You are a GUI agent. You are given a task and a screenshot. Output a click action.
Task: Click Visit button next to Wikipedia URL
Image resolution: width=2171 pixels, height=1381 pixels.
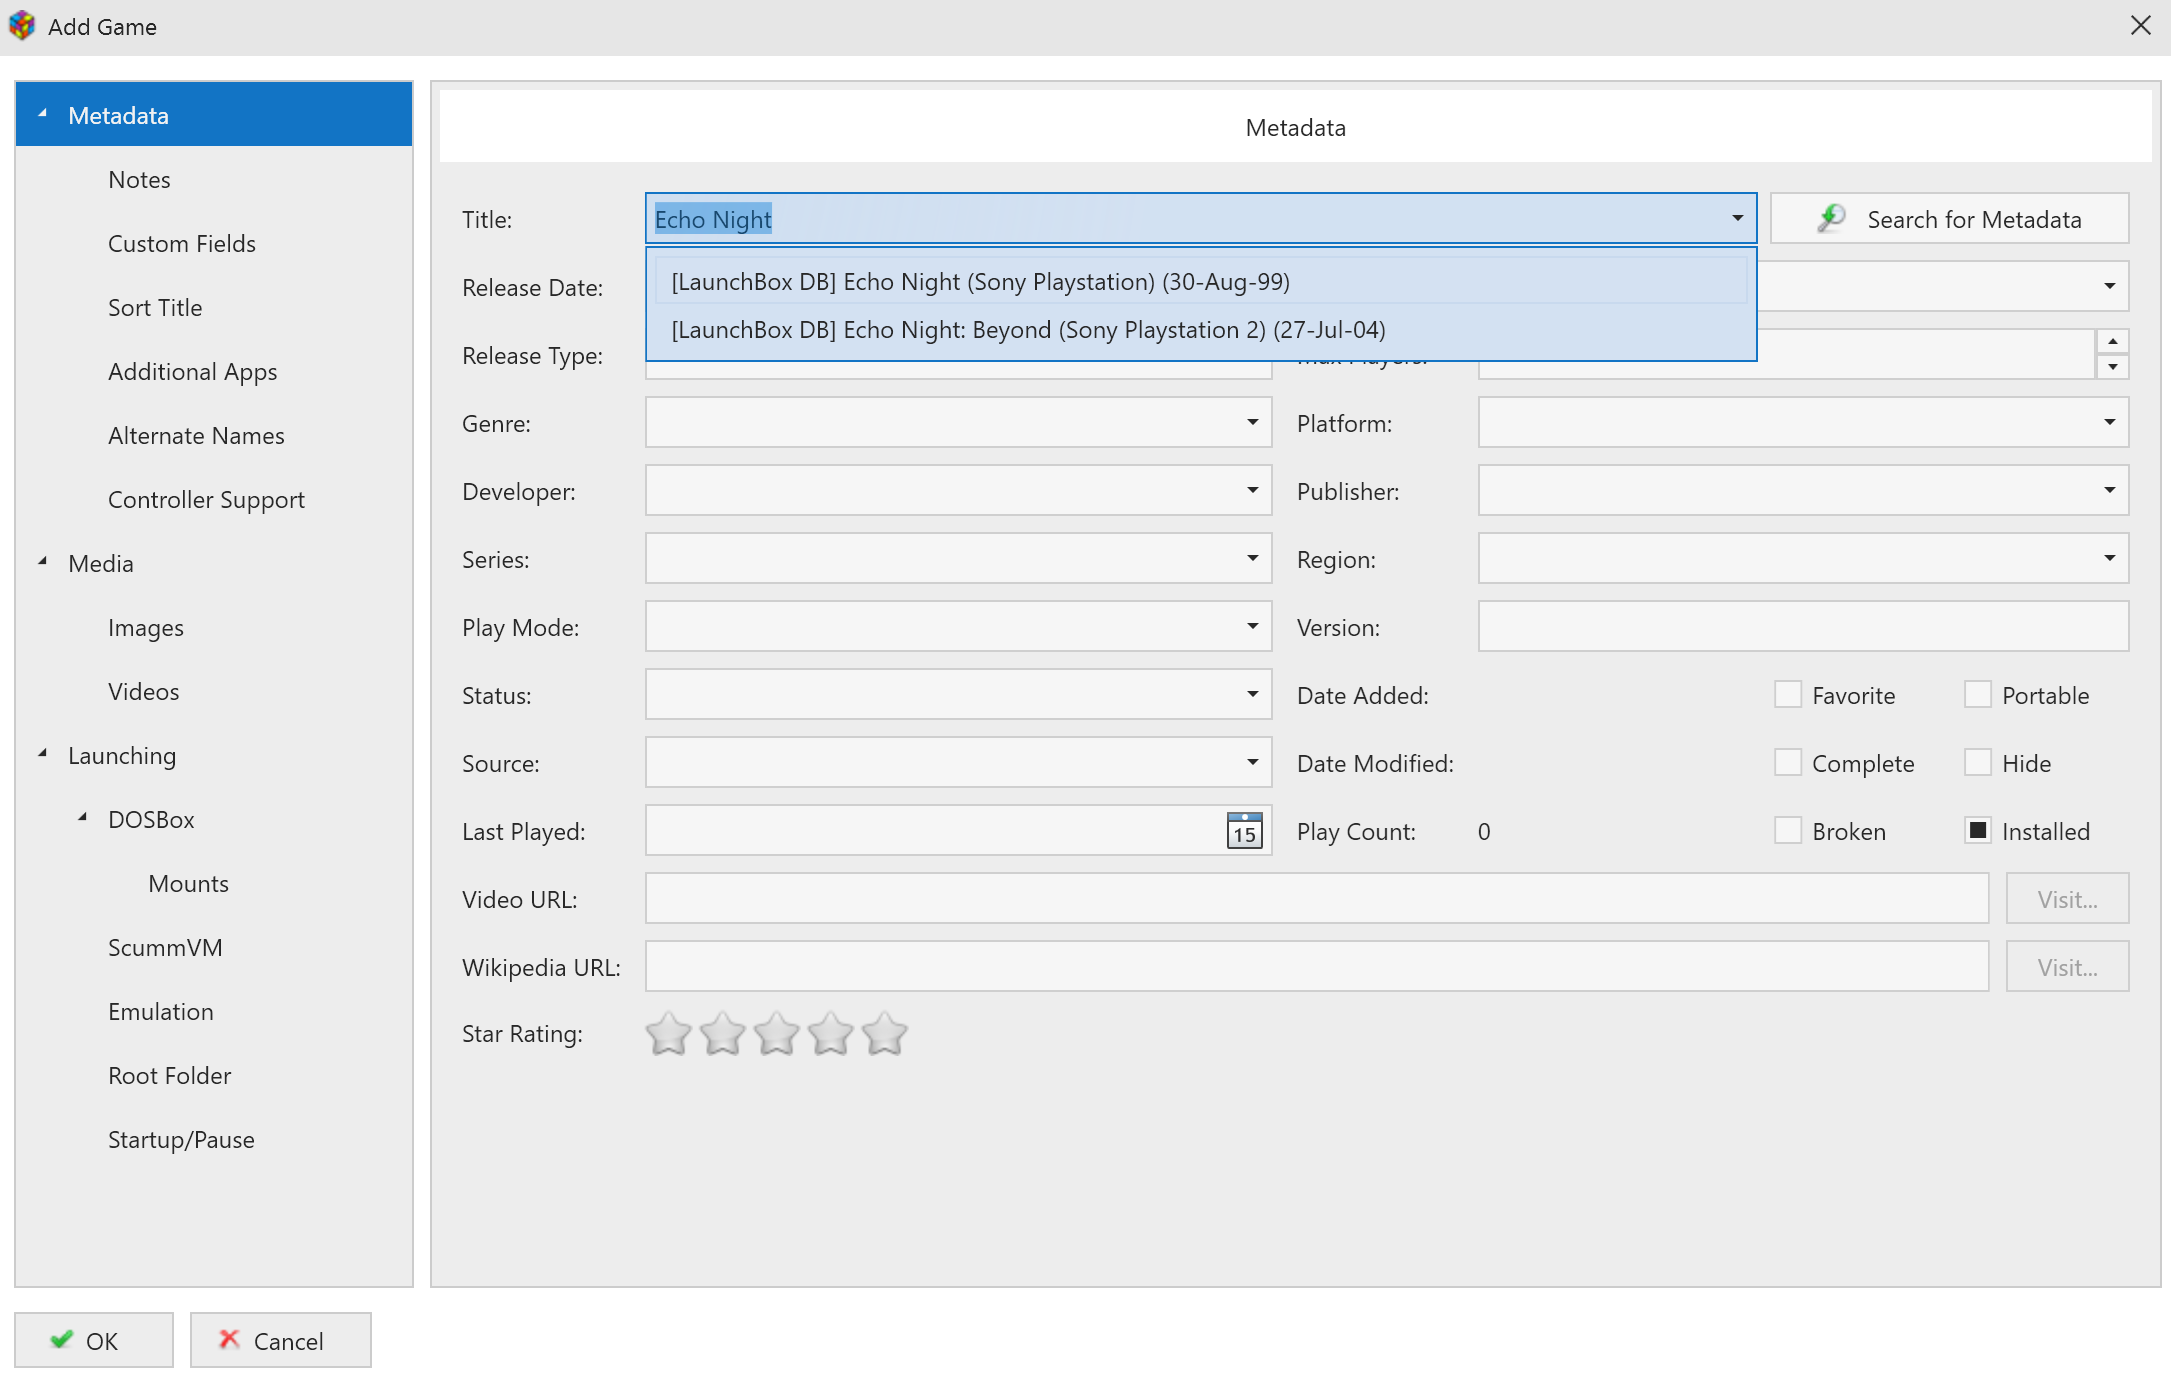[2067, 966]
